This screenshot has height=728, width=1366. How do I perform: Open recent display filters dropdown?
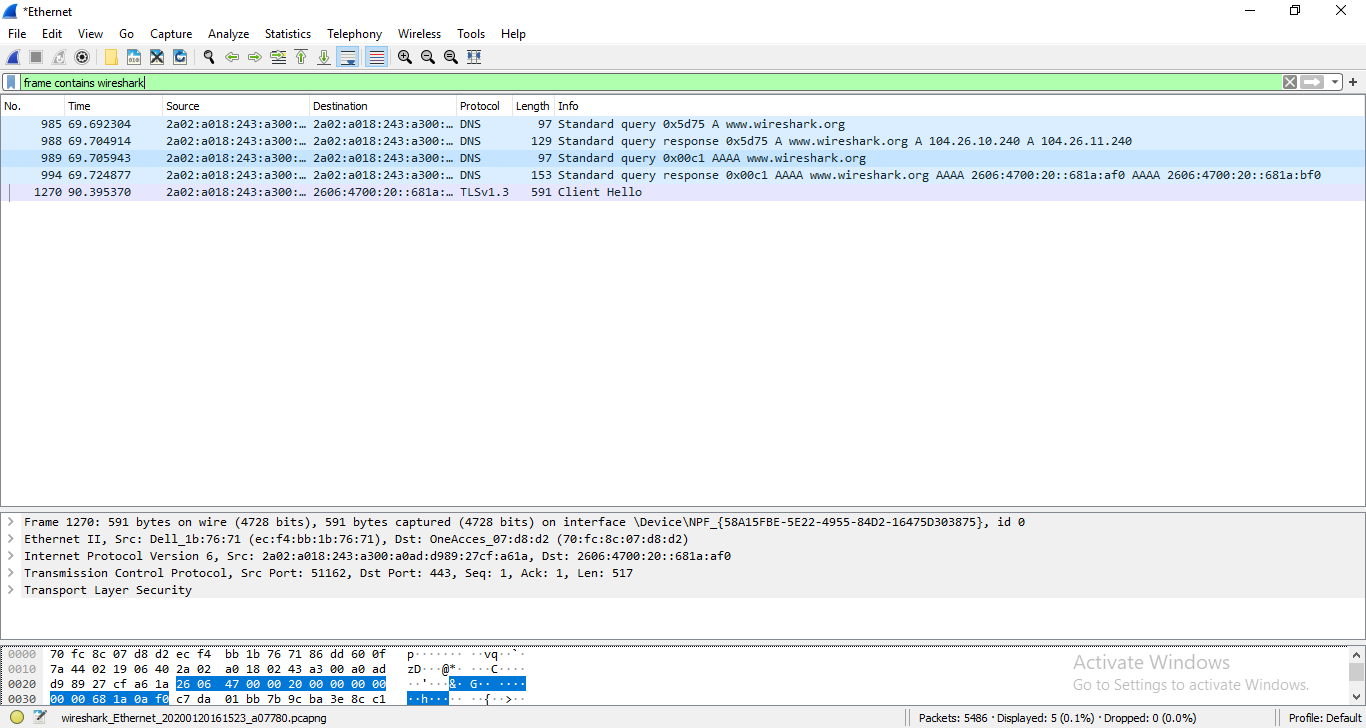pos(1335,82)
